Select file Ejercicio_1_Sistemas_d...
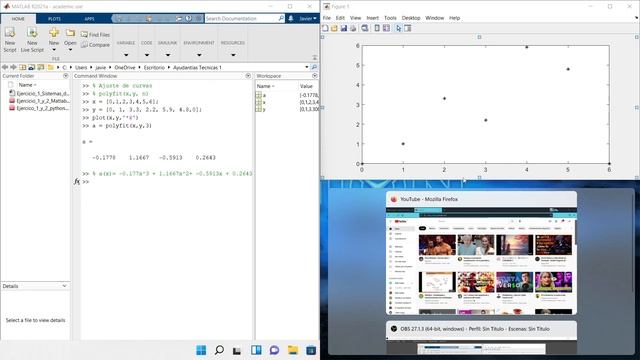The image size is (640, 360). pos(39,93)
